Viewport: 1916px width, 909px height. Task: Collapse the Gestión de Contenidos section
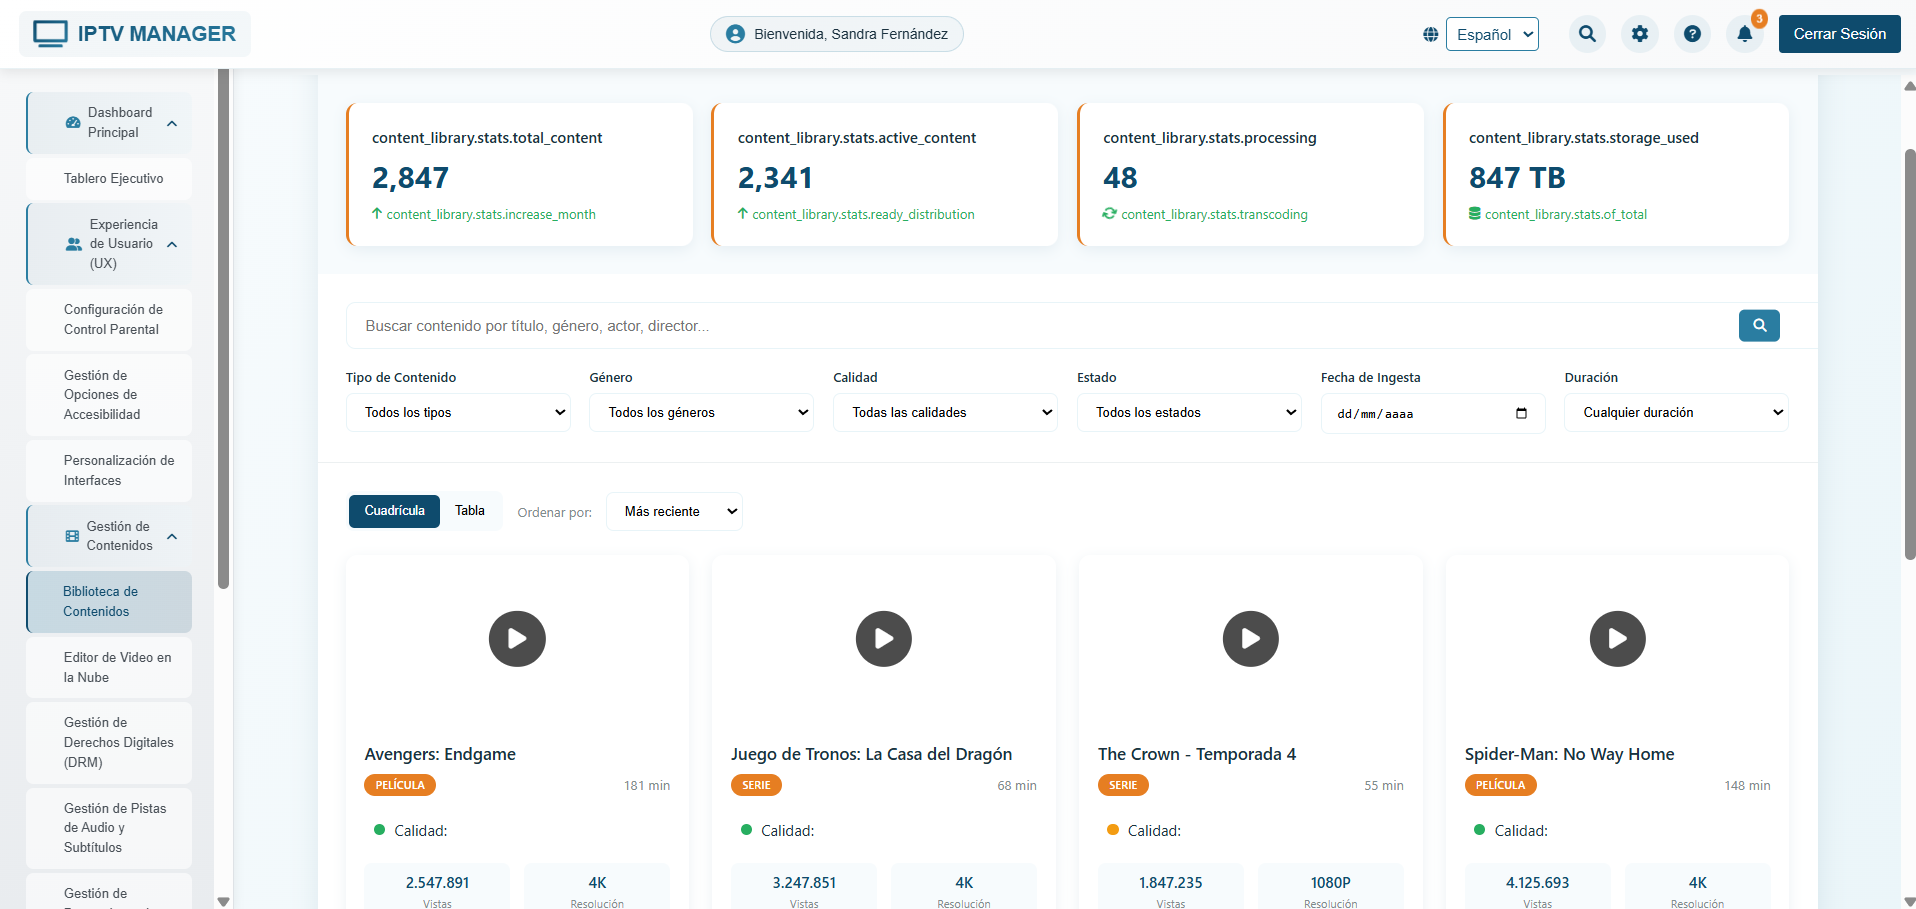point(172,536)
